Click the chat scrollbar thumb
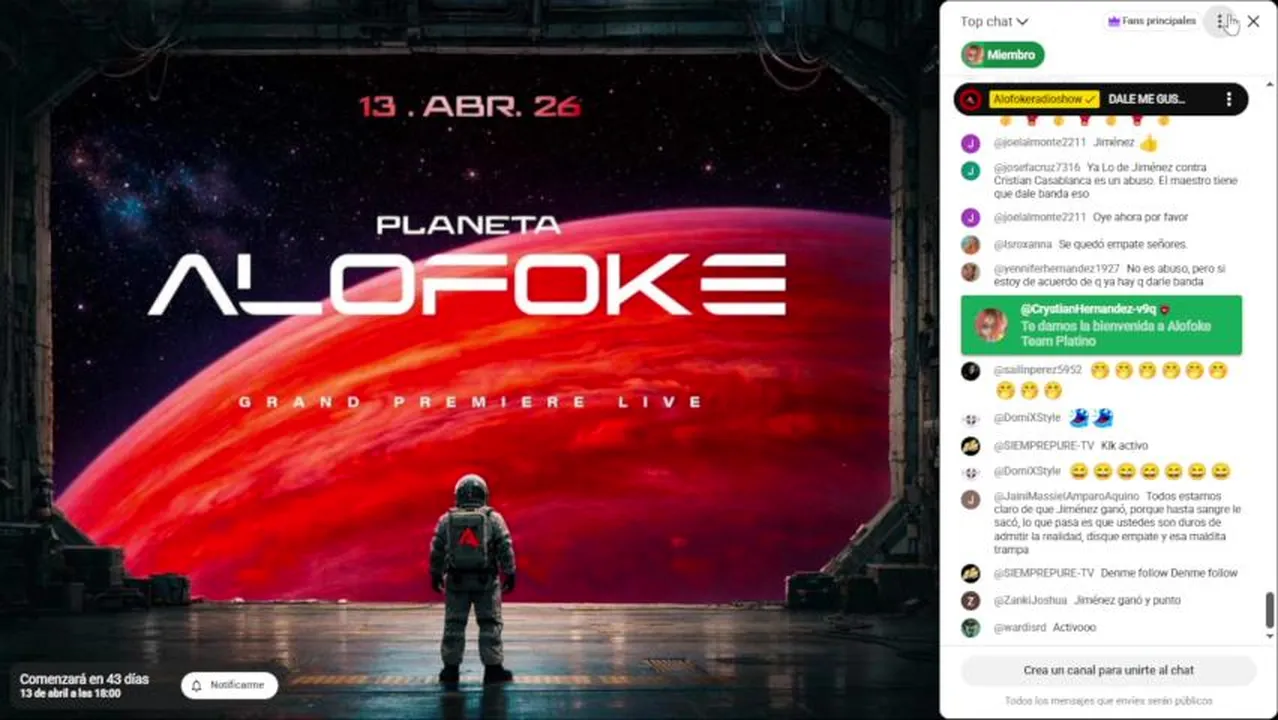1278x720 pixels. tap(1270, 608)
